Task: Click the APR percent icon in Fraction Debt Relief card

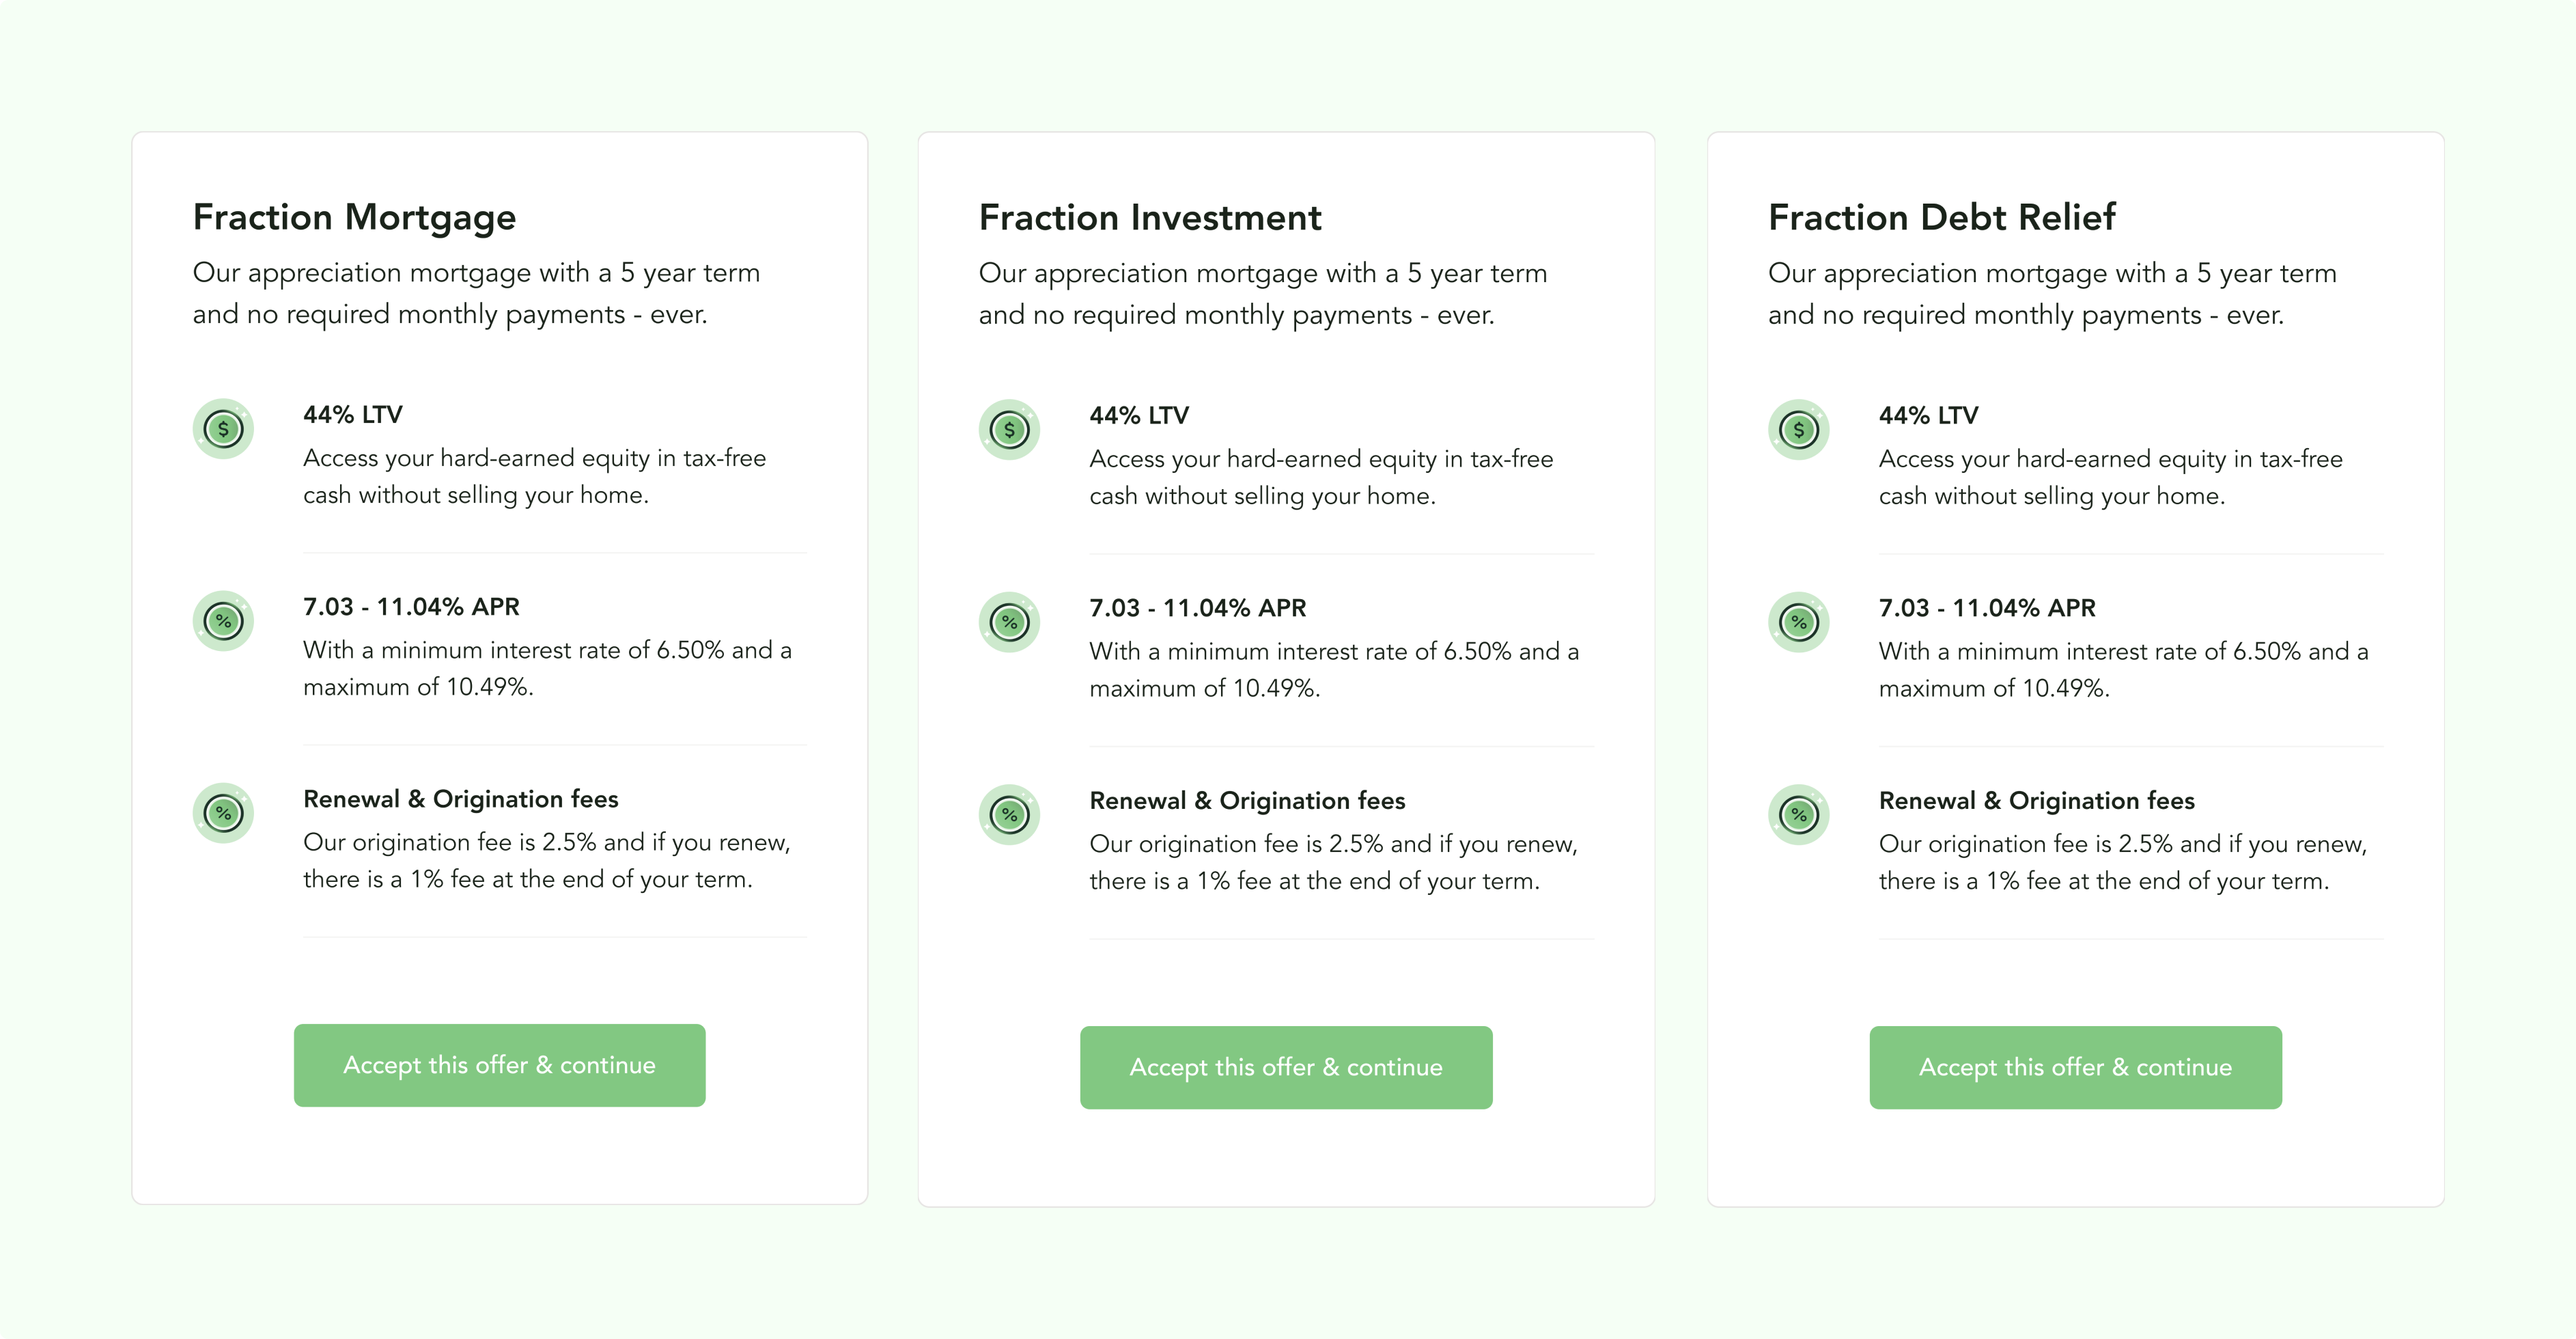Action: pyautogui.click(x=1798, y=622)
